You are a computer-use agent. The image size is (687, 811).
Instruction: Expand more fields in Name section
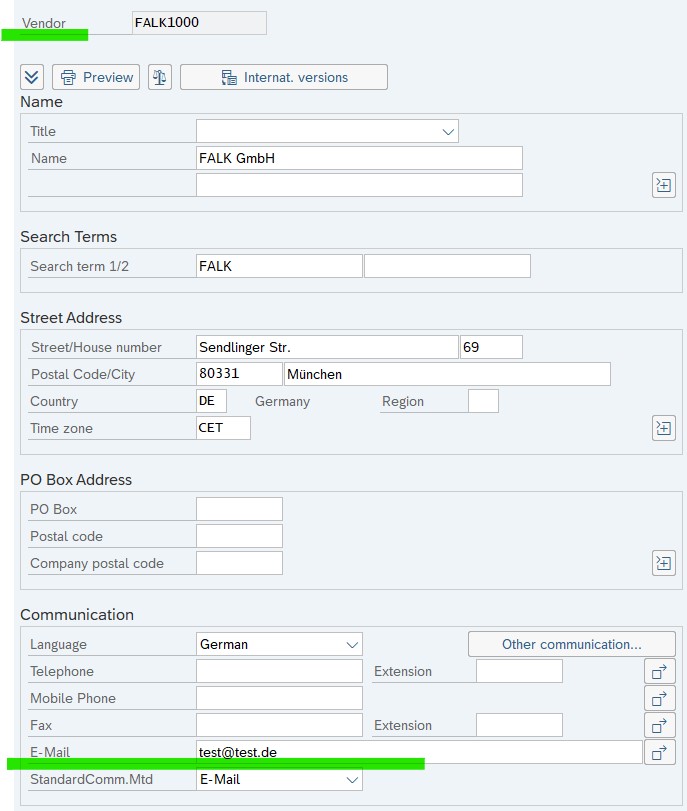coord(664,185)
